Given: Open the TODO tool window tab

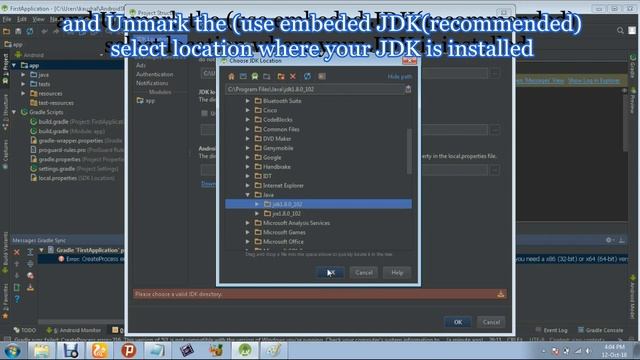Looking at the screenshot, I should point(25,330).
